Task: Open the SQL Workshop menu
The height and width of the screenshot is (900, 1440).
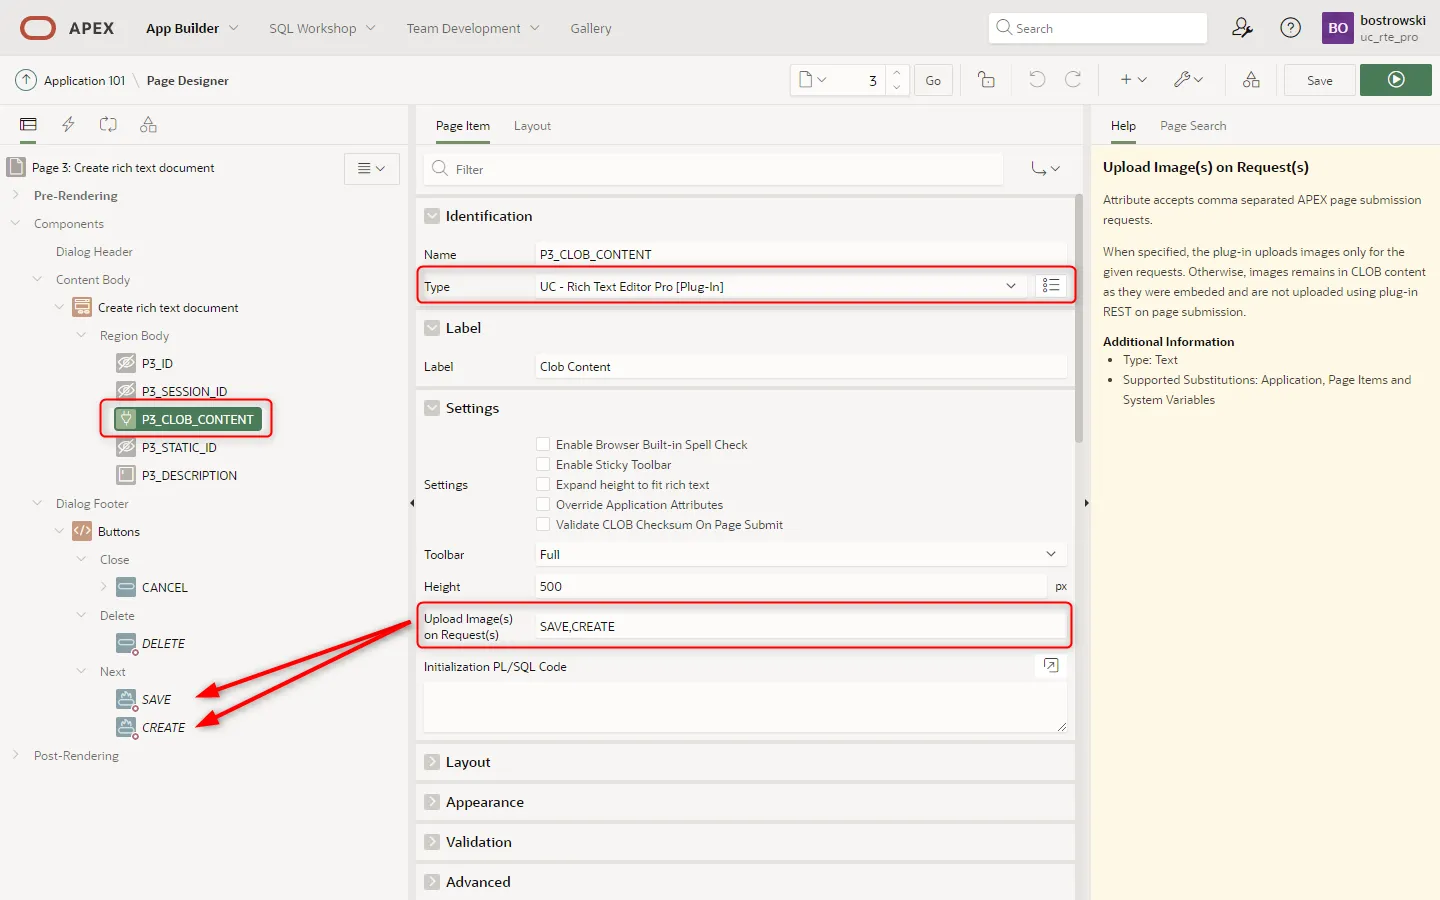Action: click(321, 28)
